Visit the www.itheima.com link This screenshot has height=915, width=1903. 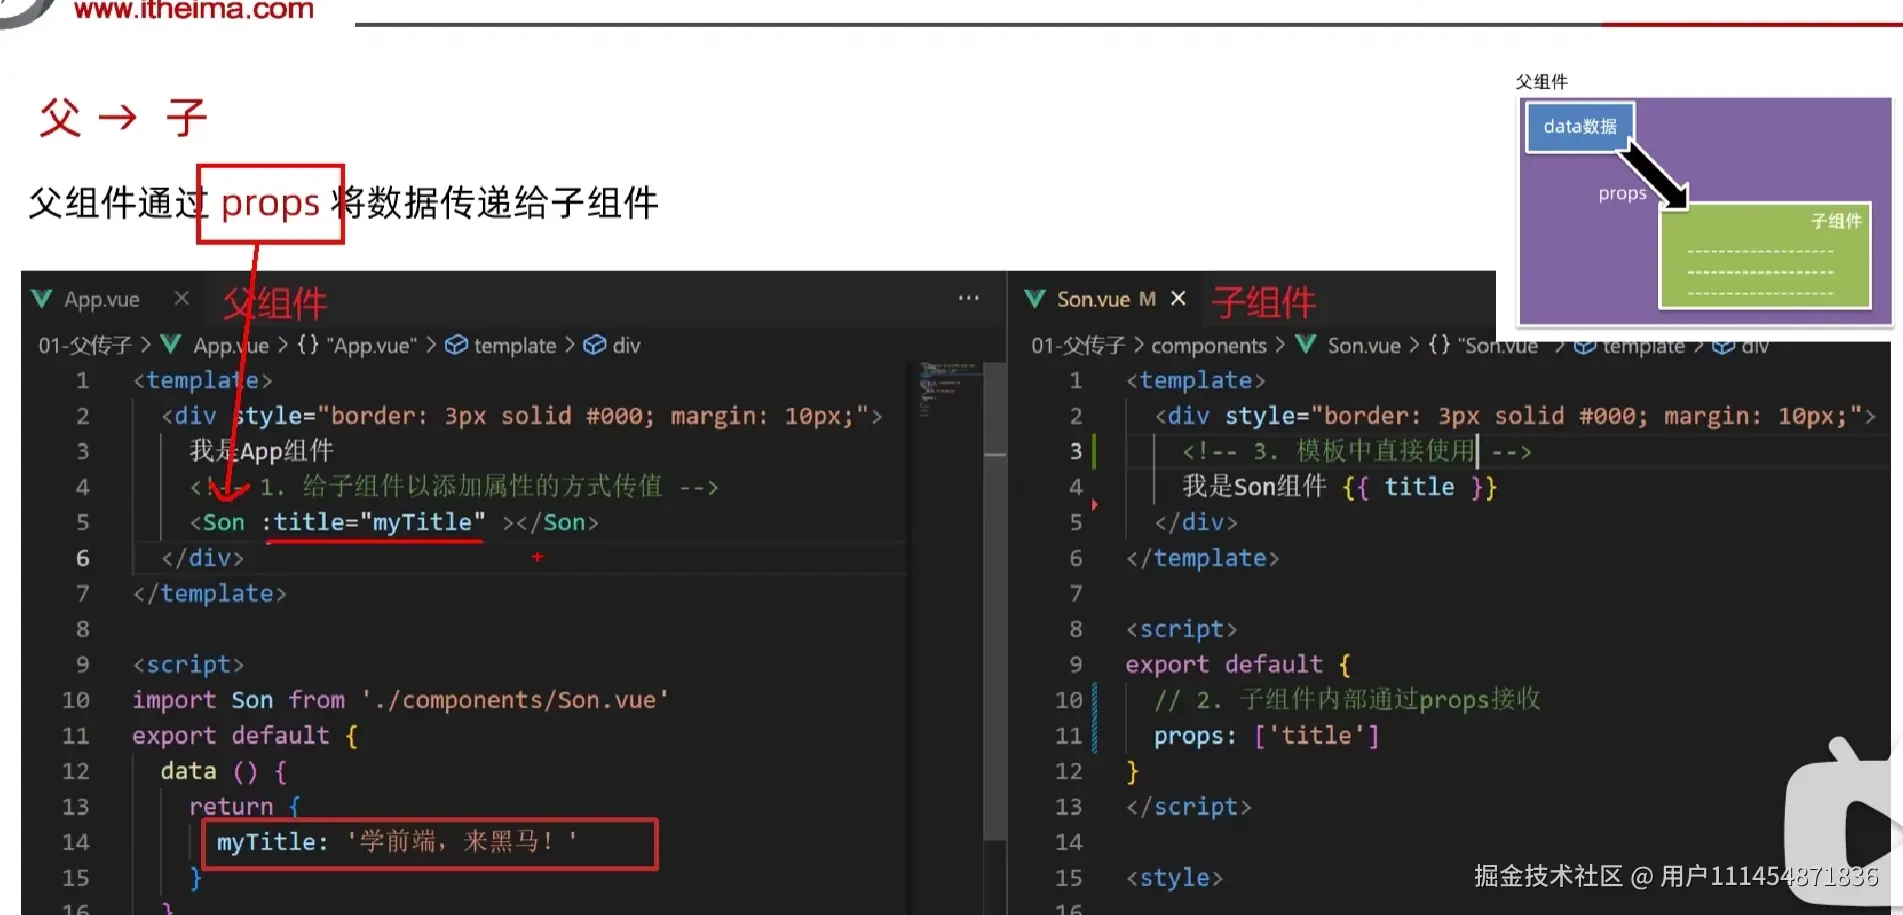[x=194, y=10]
